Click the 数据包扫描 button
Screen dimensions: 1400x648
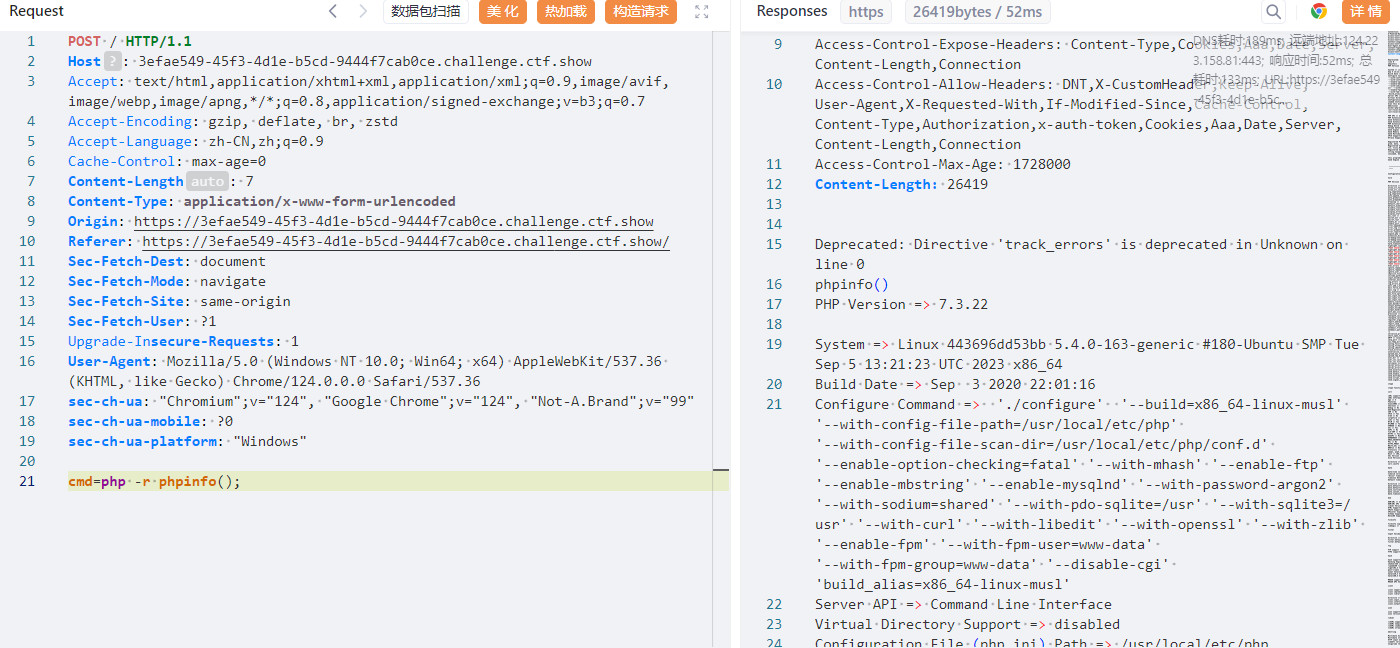click(426, 11)
